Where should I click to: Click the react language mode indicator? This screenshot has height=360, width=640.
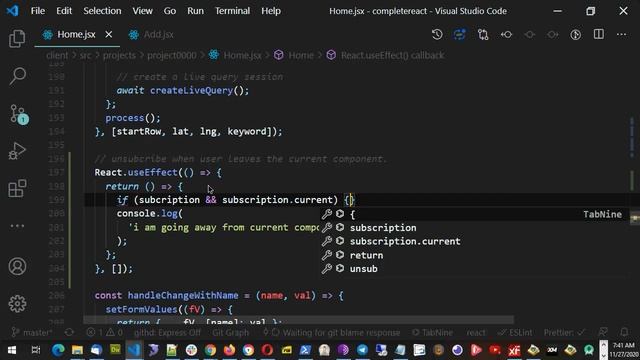(x=476, y=333)
